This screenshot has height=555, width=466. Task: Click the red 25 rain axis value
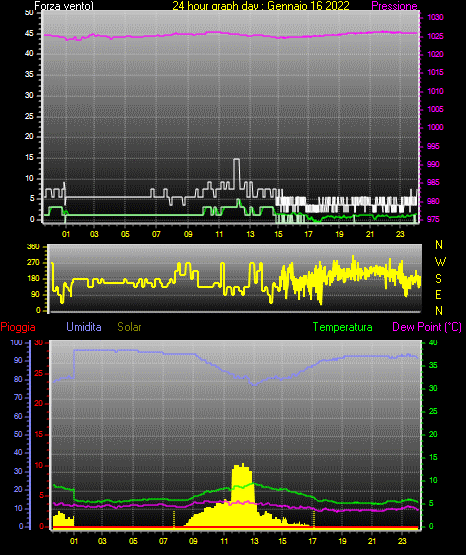point(39,373)
